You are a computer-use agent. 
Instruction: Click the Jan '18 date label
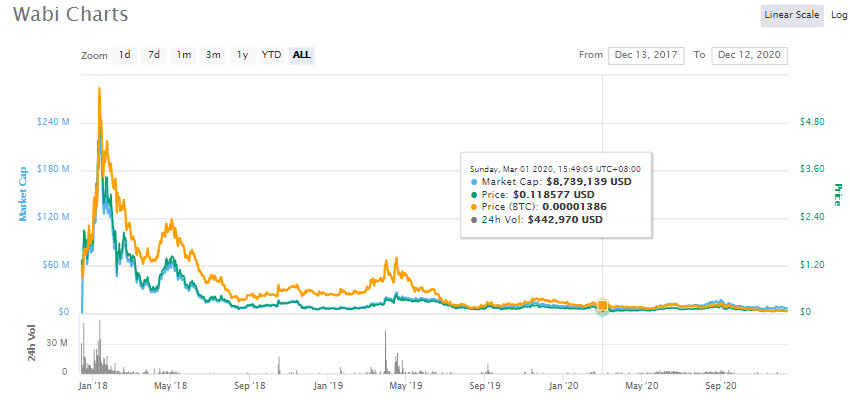click(x=92, y=386)
